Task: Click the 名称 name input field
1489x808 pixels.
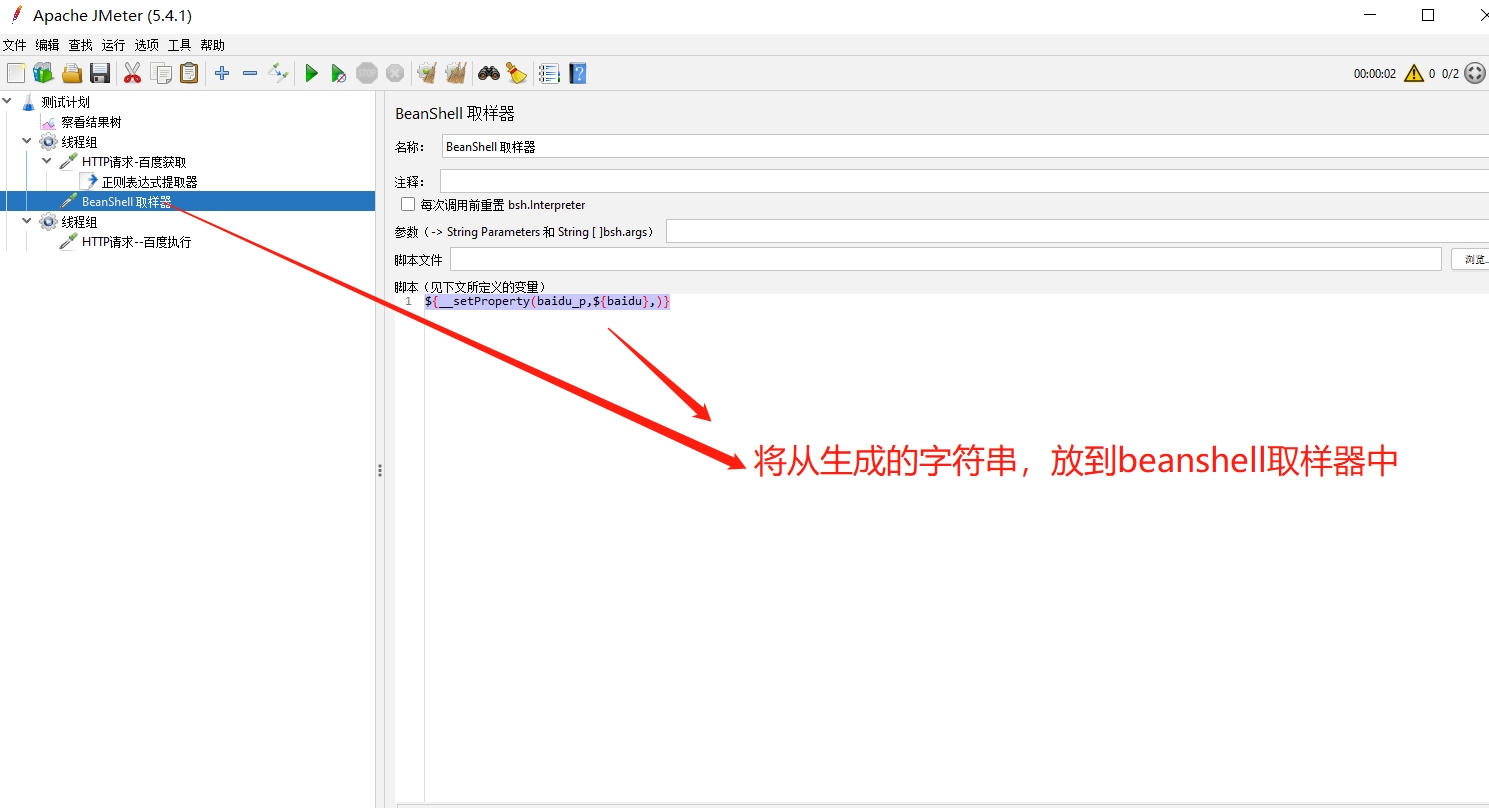Action: click(x=965, y=146)
